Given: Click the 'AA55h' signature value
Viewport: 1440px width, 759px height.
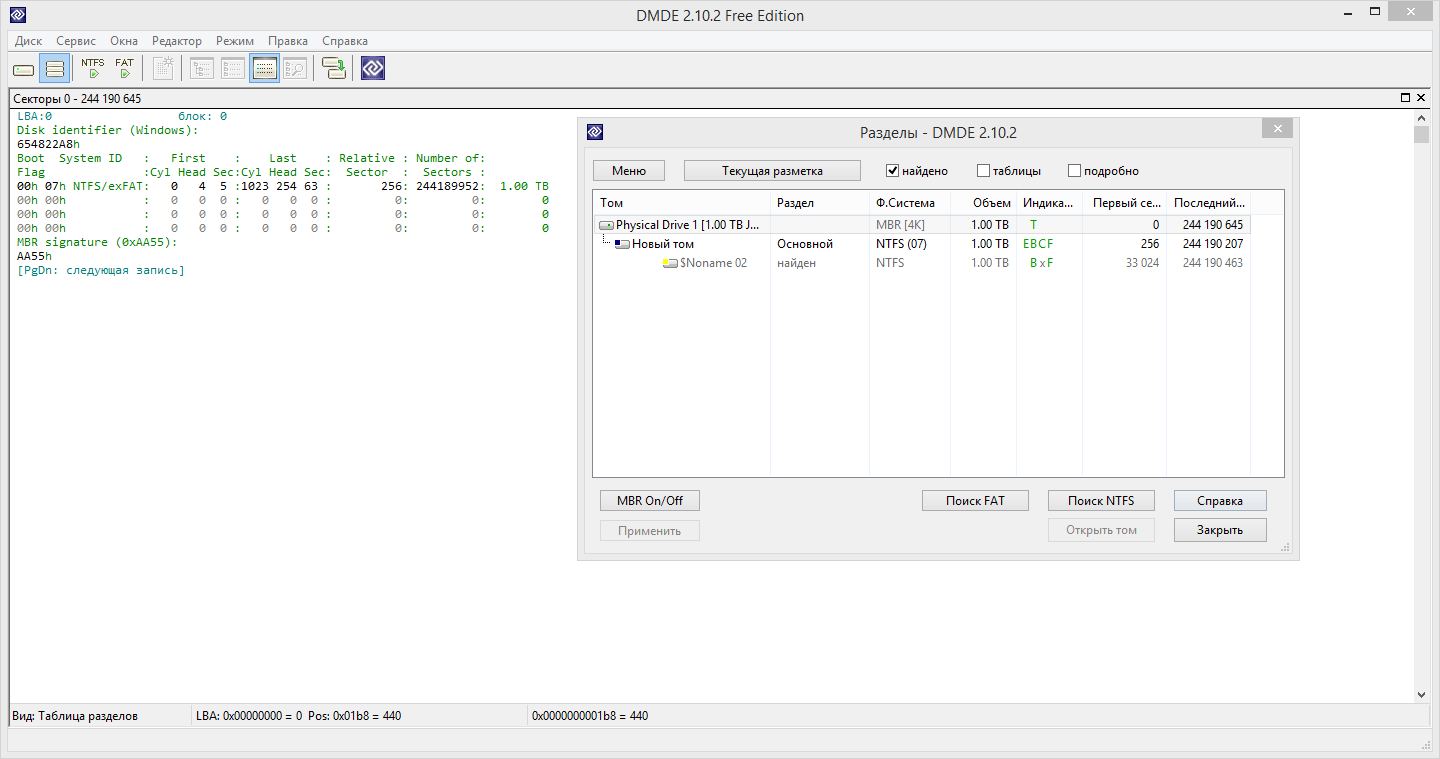Looking at the screenshot, I should click(x=34, y=256).
